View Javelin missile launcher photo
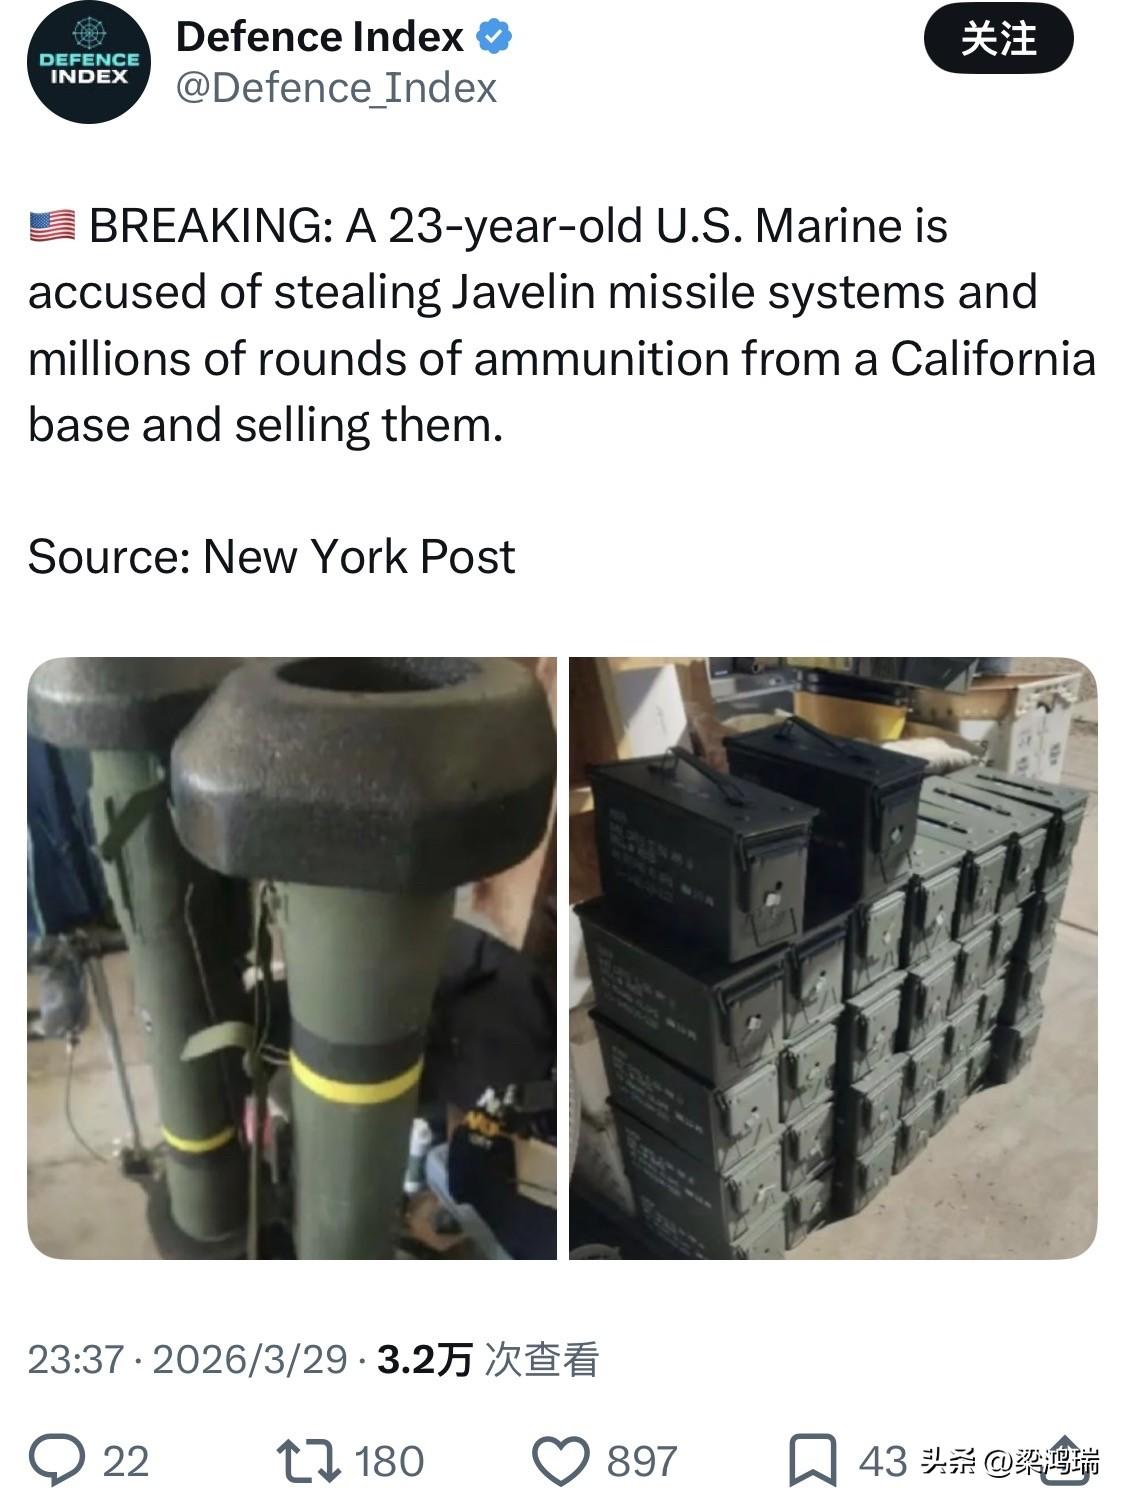Viewport: 1125px width, 1501px height. (292, 958)
